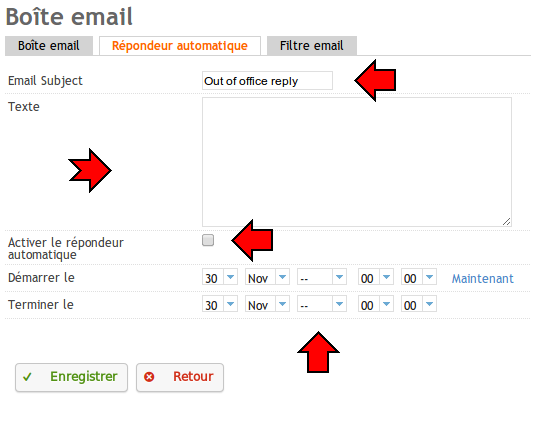Open the Démarrer le month dropdown showing Nov
This screenshot has width=533, height=446.
pos(267,277)
